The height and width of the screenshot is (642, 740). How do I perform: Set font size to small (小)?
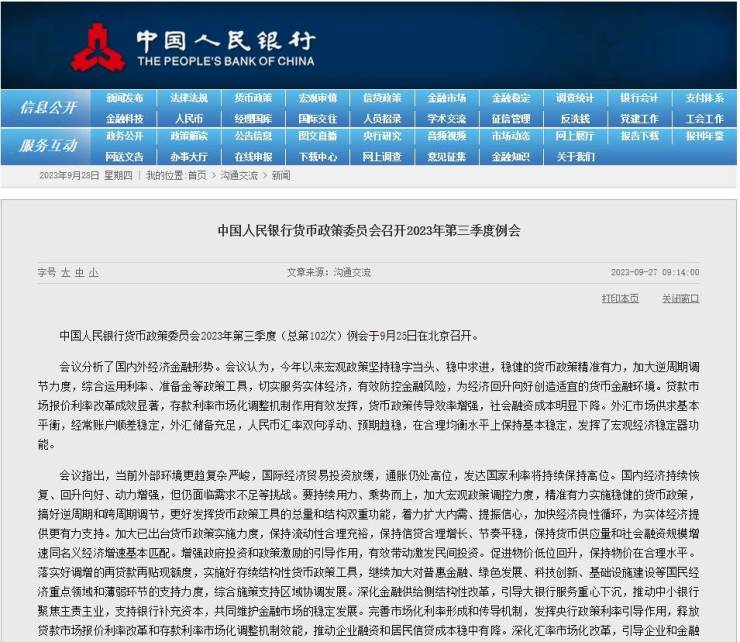93,272
